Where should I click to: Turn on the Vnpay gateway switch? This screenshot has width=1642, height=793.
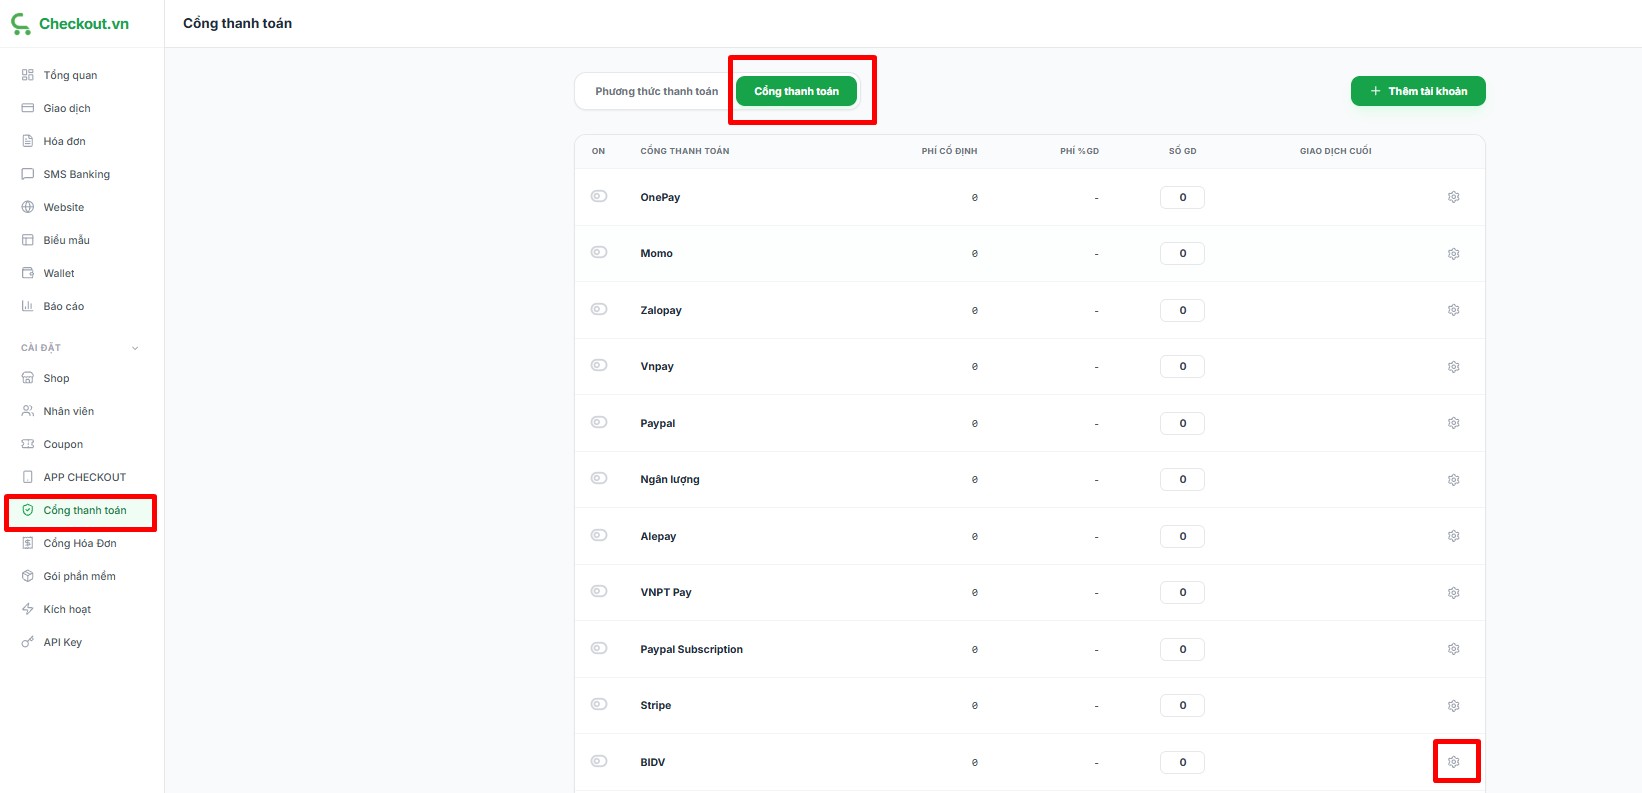[599, 365]
